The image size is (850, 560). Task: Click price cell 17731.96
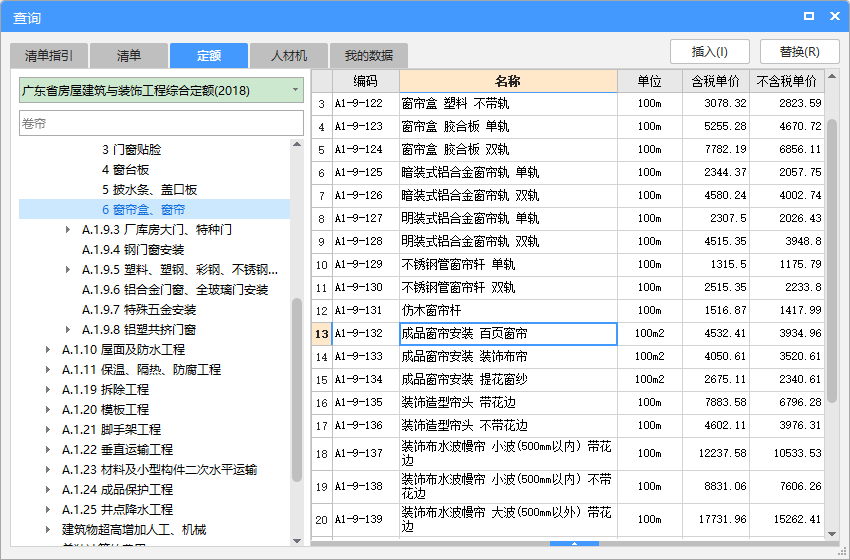tap(716, 520)
